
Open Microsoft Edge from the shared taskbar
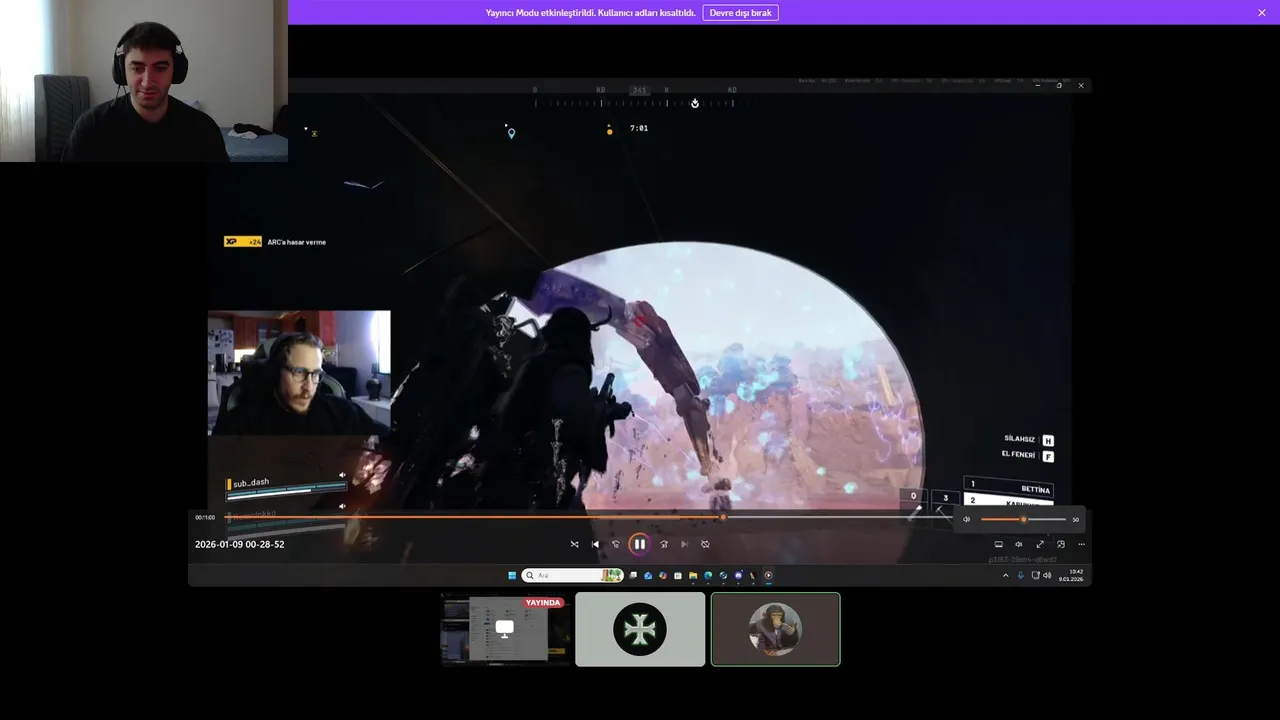pyautogui.click(x=708, y=575)
